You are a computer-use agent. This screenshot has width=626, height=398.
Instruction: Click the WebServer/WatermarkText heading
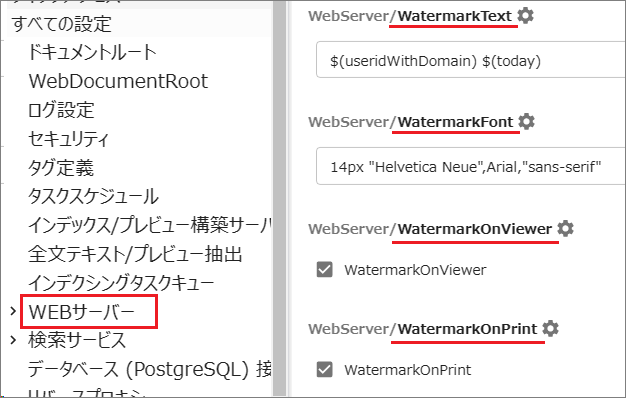click(x=410, y=16)
